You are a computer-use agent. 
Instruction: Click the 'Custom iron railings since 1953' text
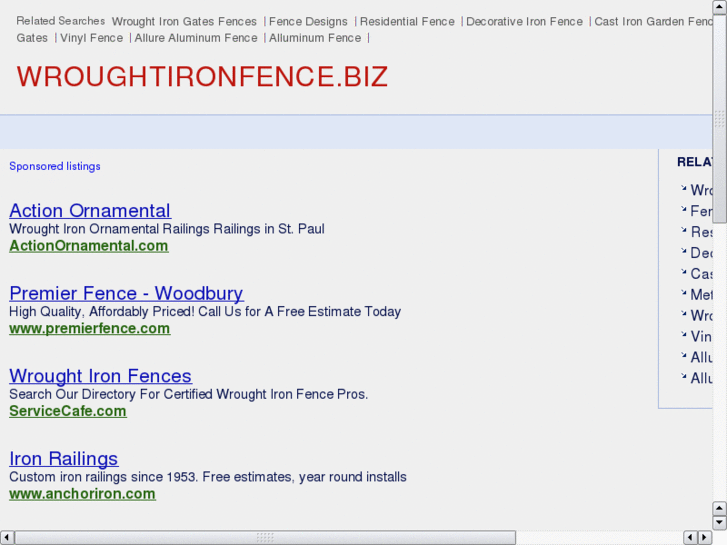tap(208, 477)
